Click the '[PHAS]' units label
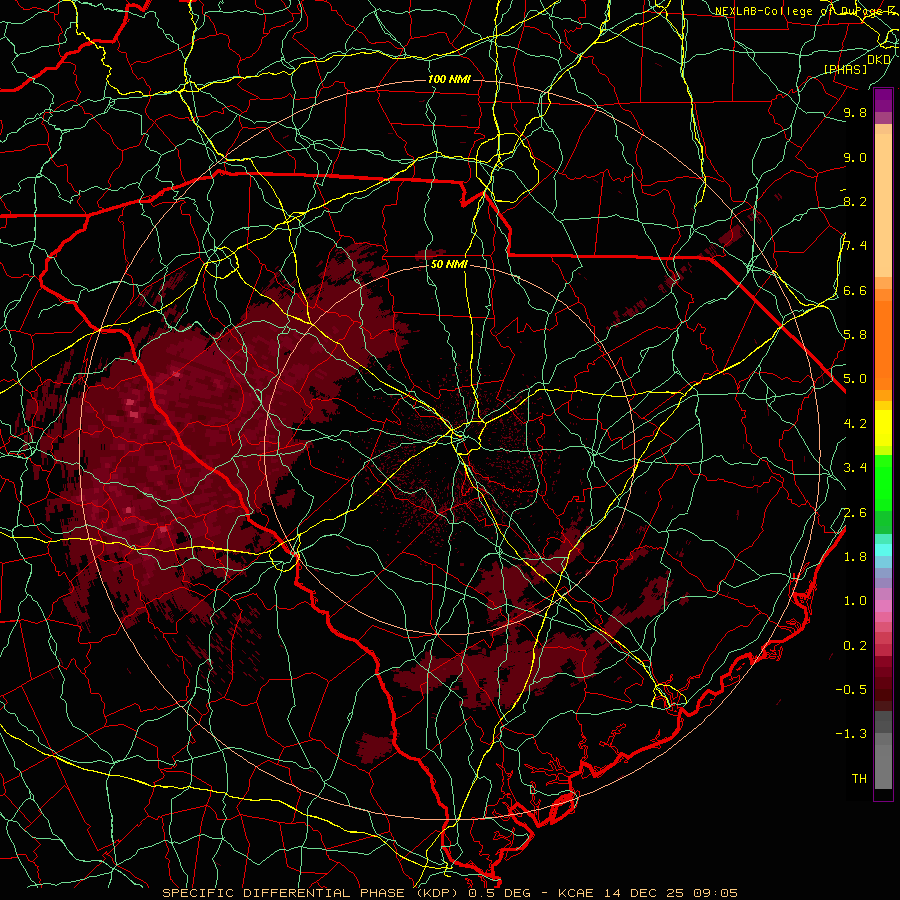The width and height of the screenshot is (900, 900). click(846, 69)
